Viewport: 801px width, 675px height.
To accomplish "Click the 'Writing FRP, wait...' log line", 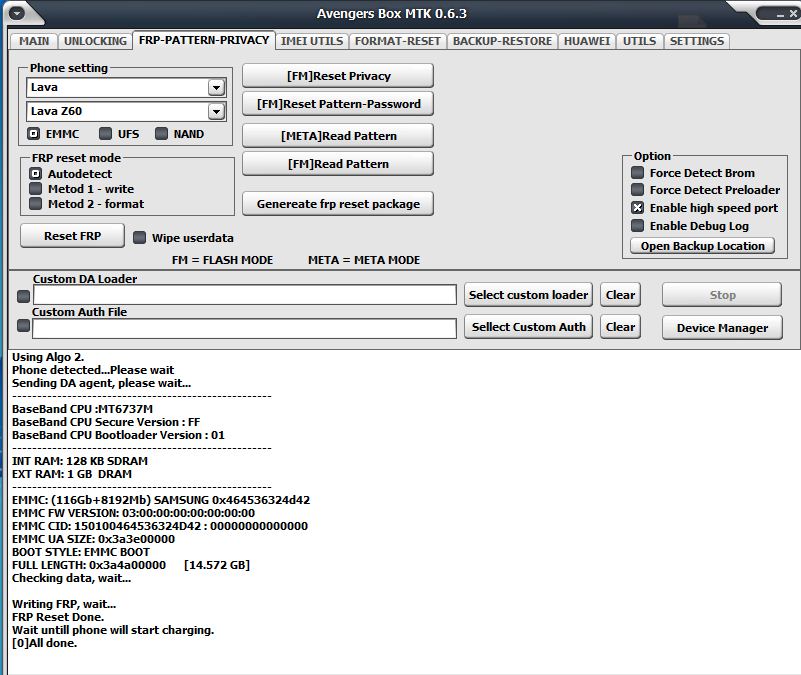I will pos(64,604).
